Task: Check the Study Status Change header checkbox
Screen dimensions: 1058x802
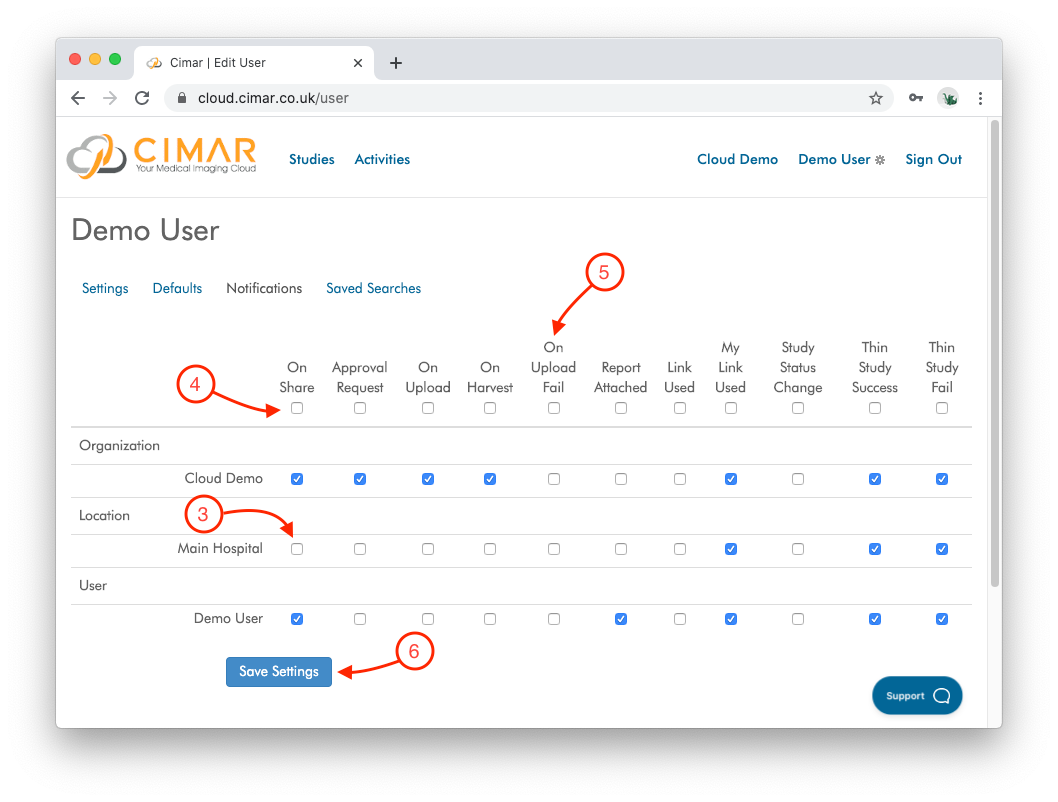Action: click(x=798, y=408)
